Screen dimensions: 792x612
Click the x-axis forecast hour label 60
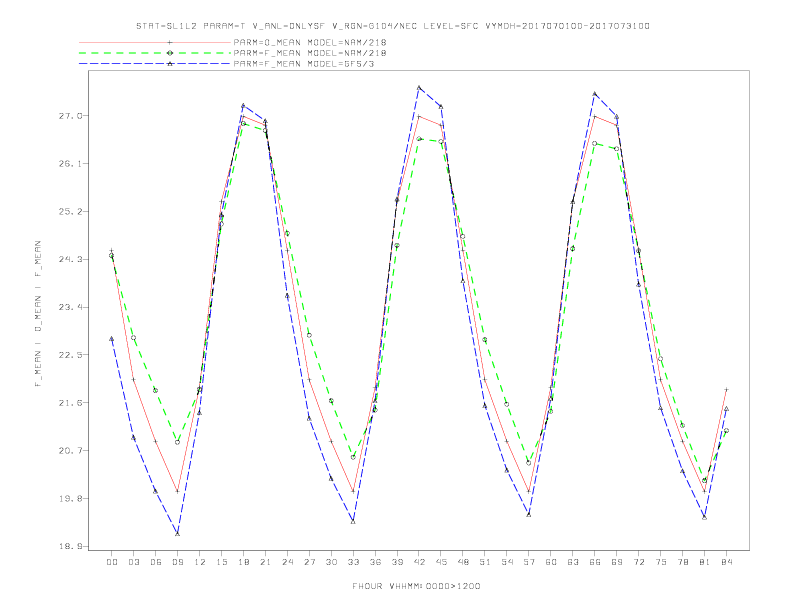[551, 562]
